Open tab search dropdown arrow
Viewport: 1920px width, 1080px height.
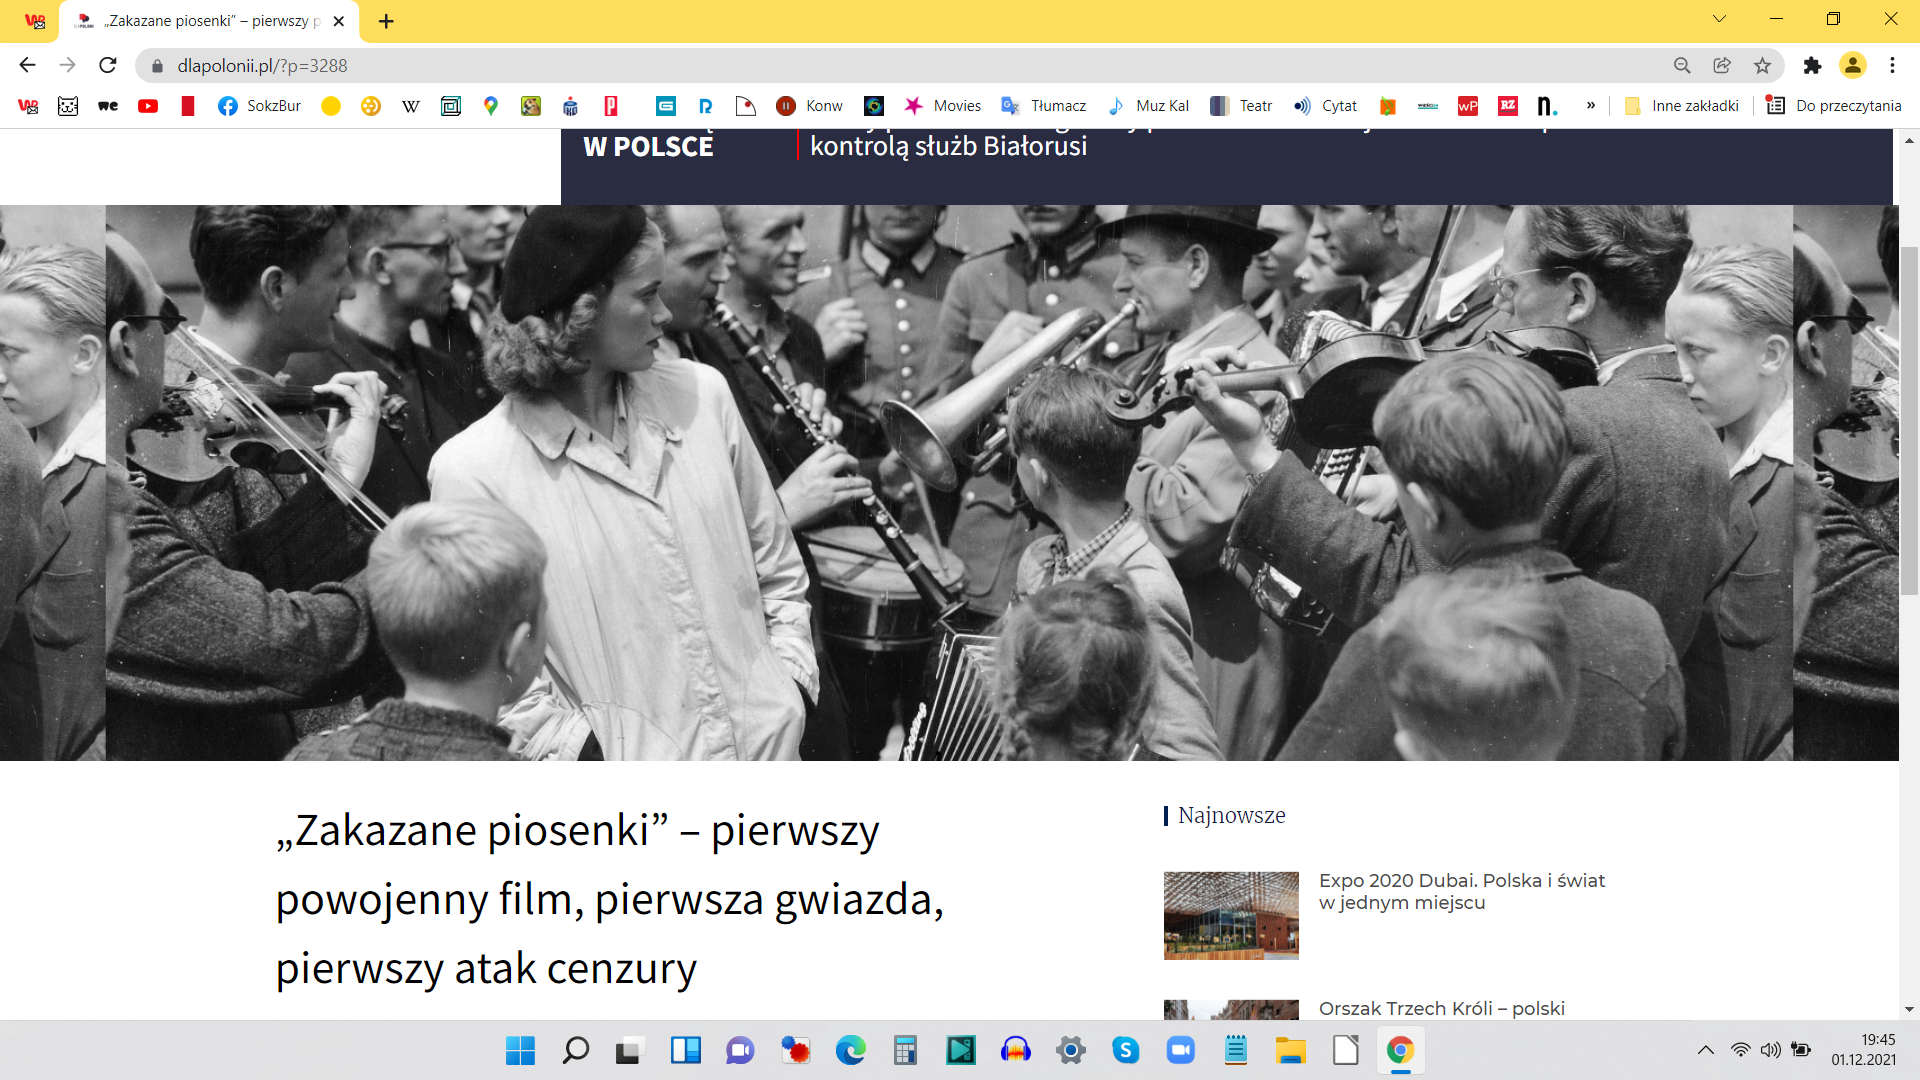click(x=1719, y=19)
